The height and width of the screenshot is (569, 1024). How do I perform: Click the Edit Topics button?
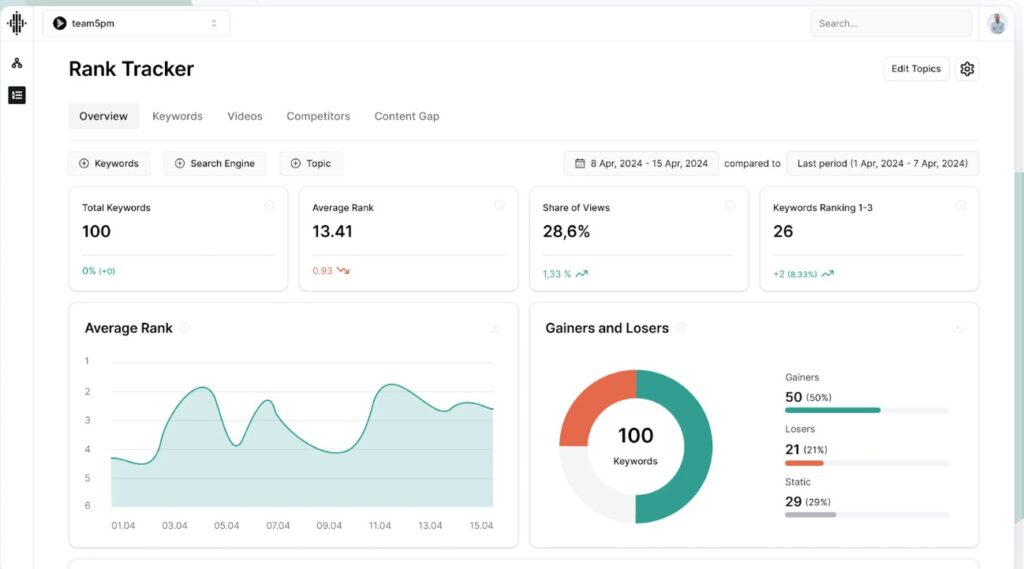(915, 69)
